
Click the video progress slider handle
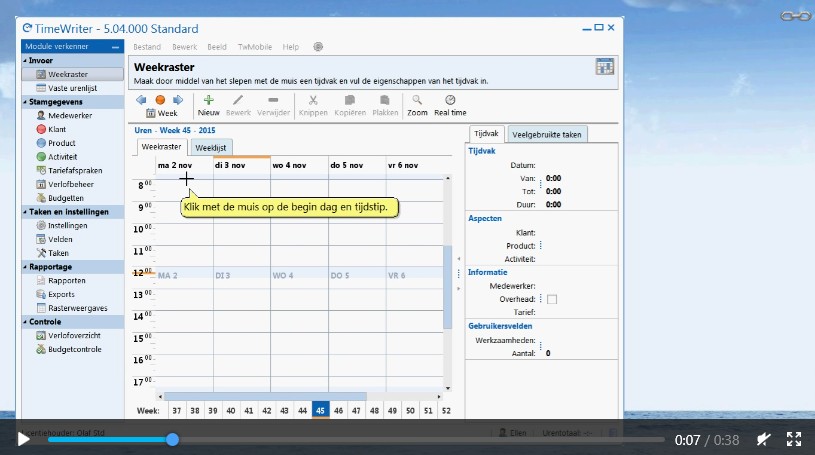pos(172,439)
